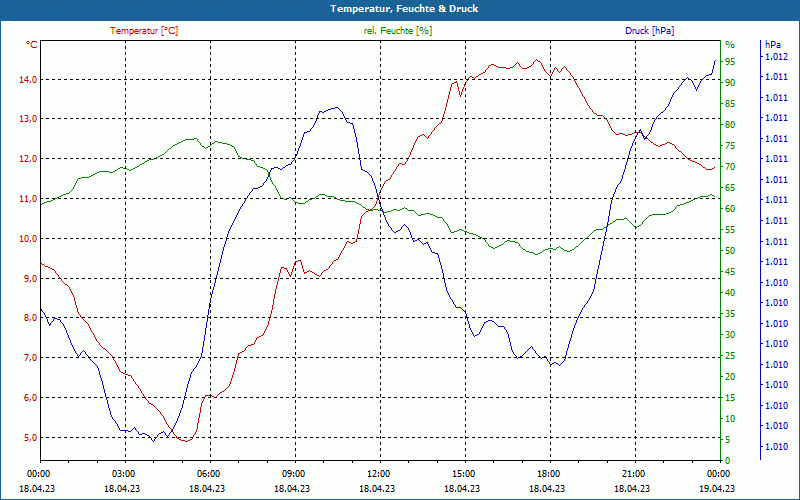Click the 15 humidity axis value
The width and height of the screenshot is (800, 500).
pos(730,397)
